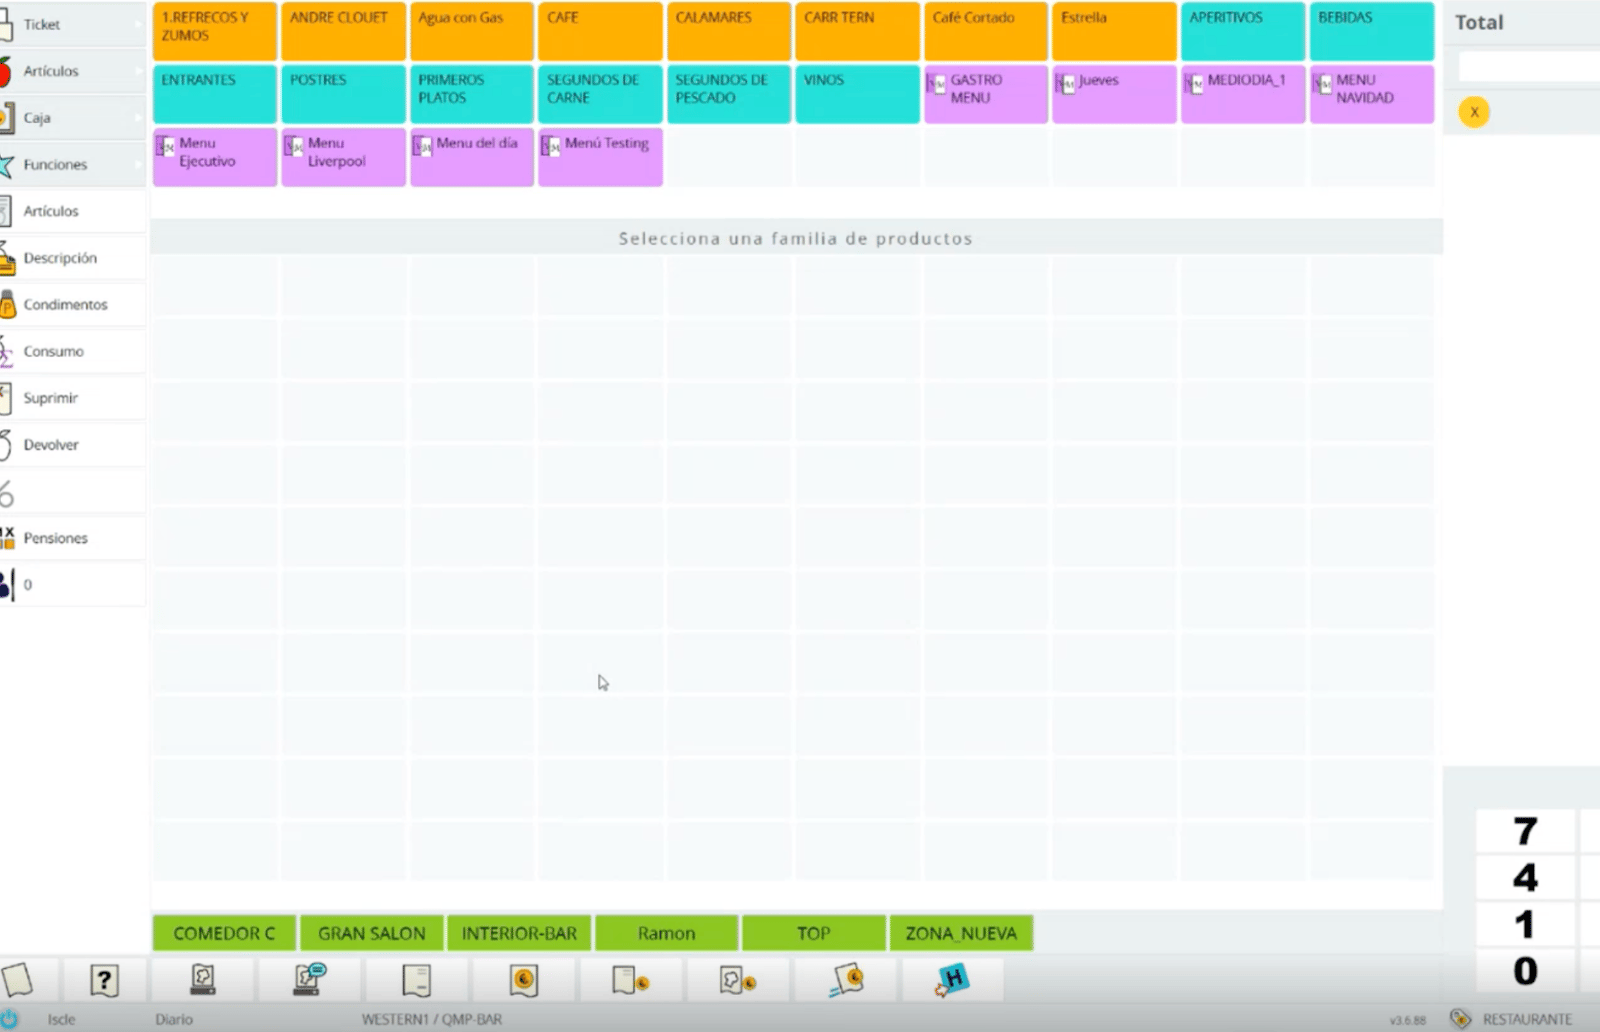Select the CALAMARES product tile
The width and height of the screenshot is (1600, 1032).
[729, 31]
